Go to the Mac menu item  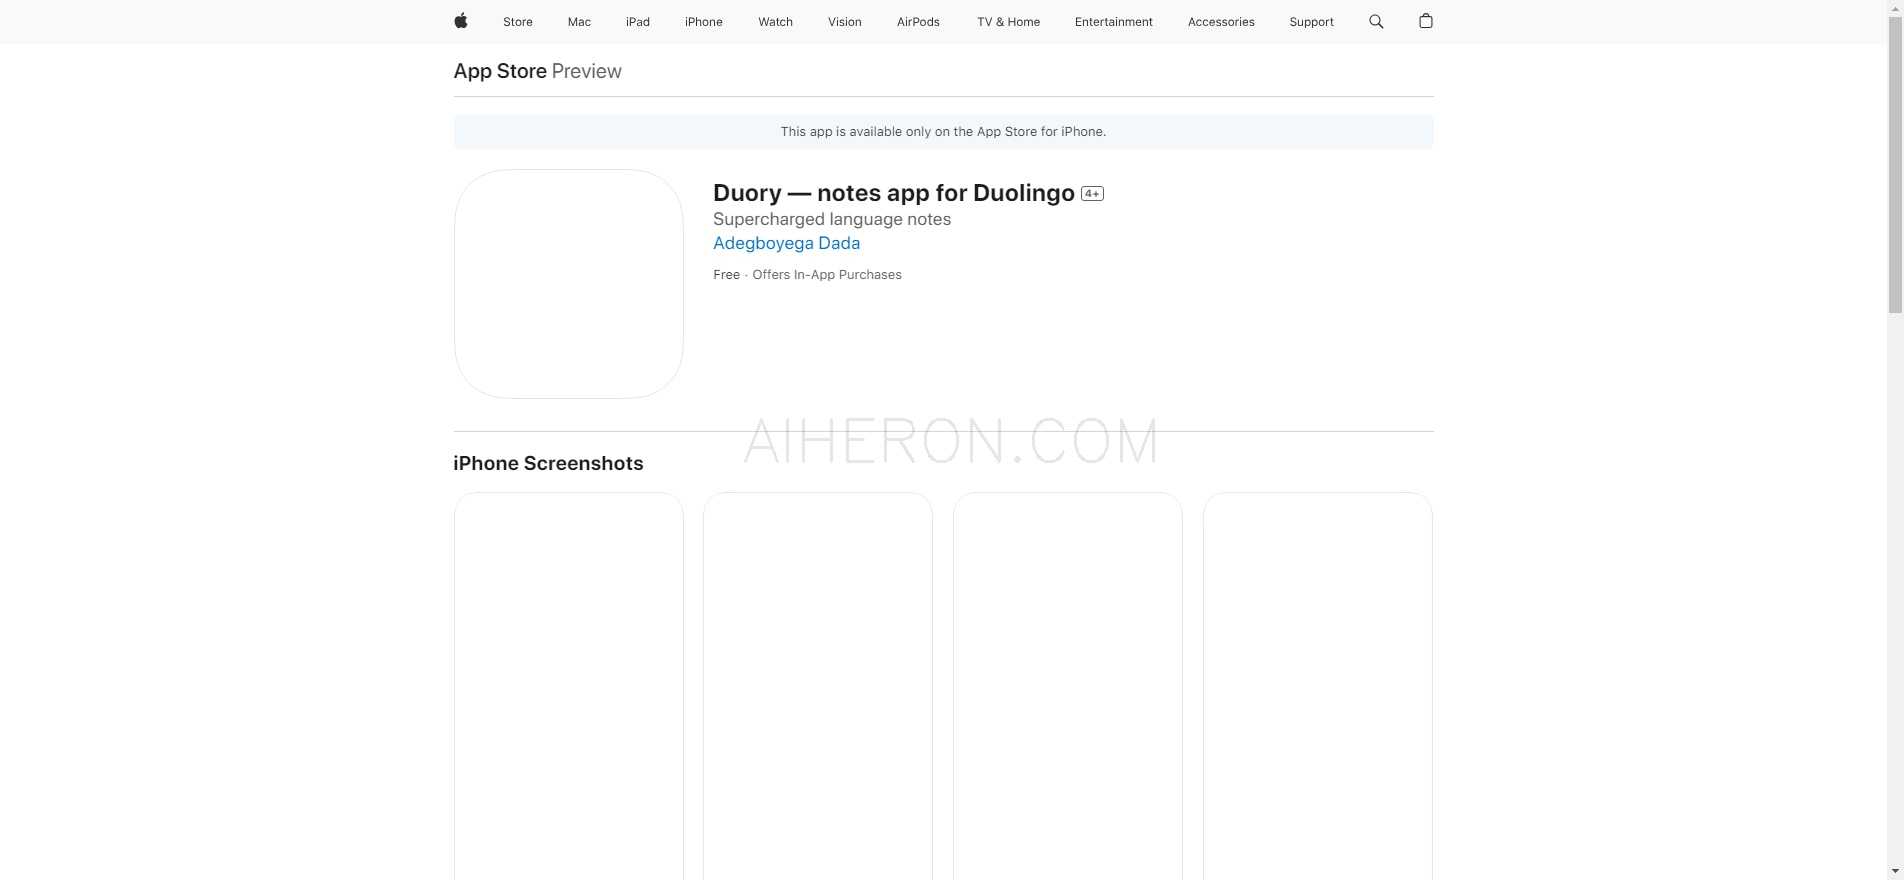point(579,22)
